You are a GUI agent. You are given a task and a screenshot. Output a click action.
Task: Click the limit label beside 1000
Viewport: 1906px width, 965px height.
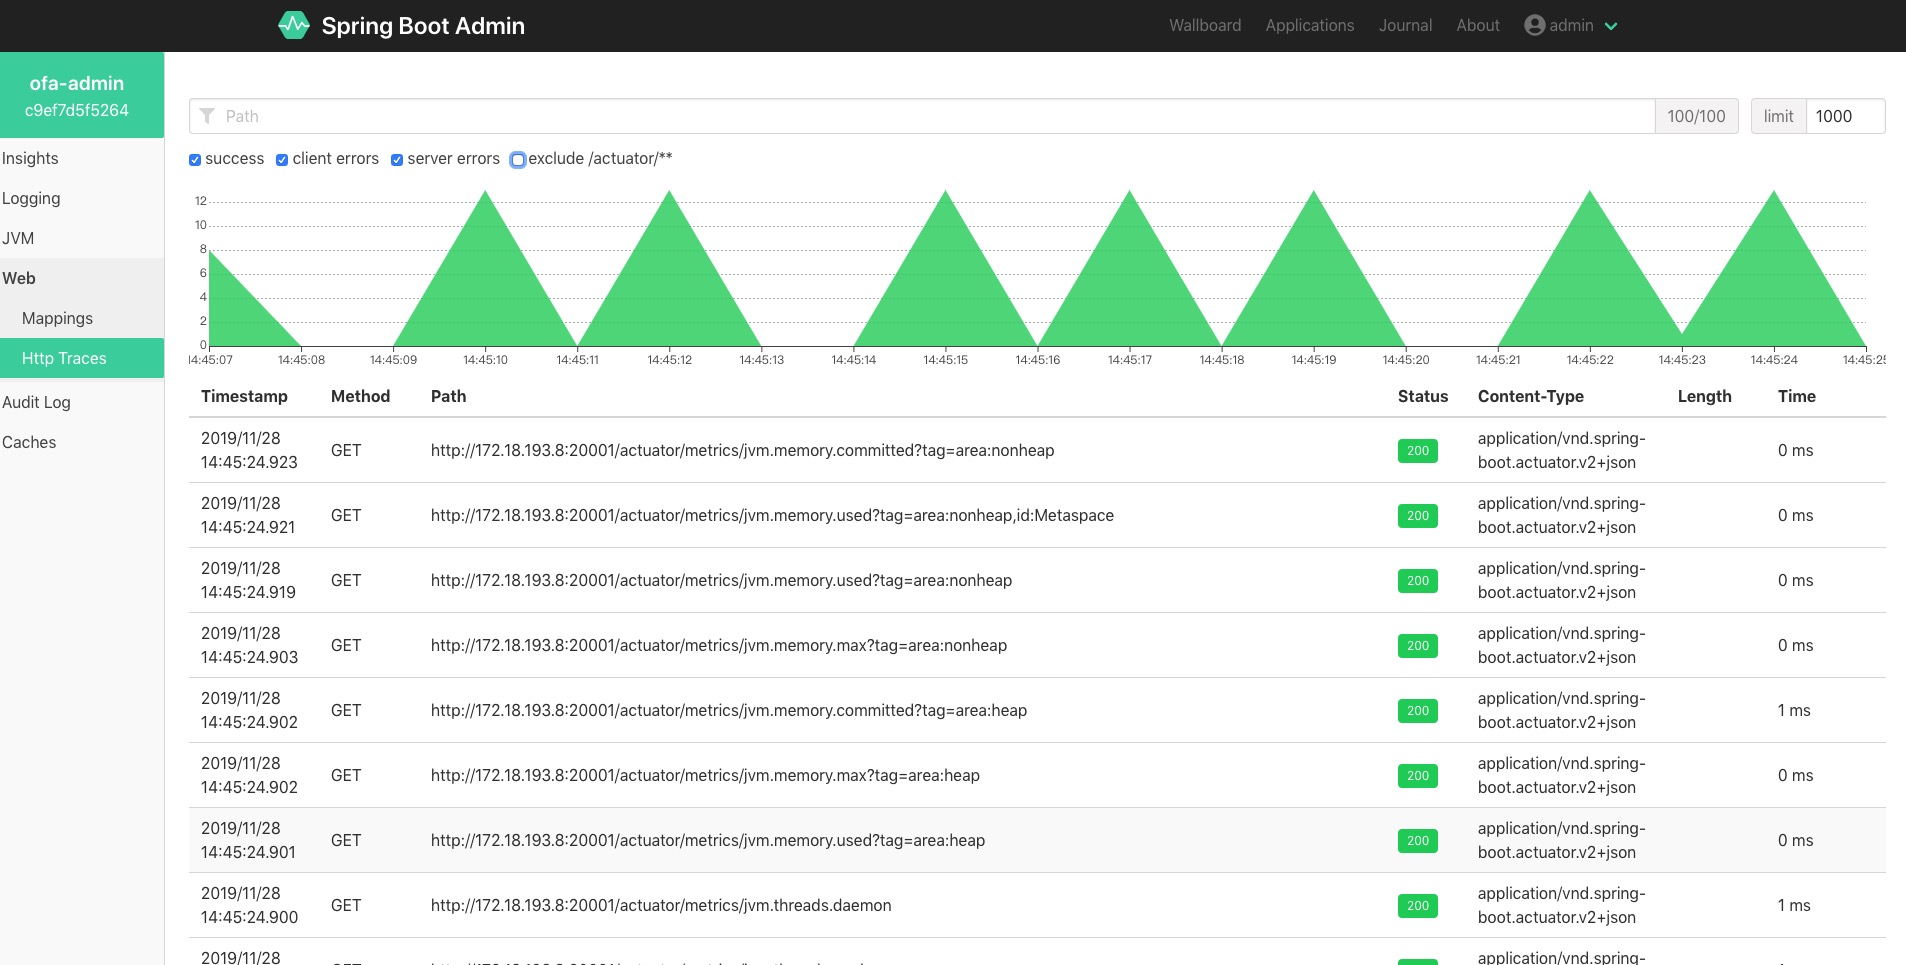[1778, 116]
